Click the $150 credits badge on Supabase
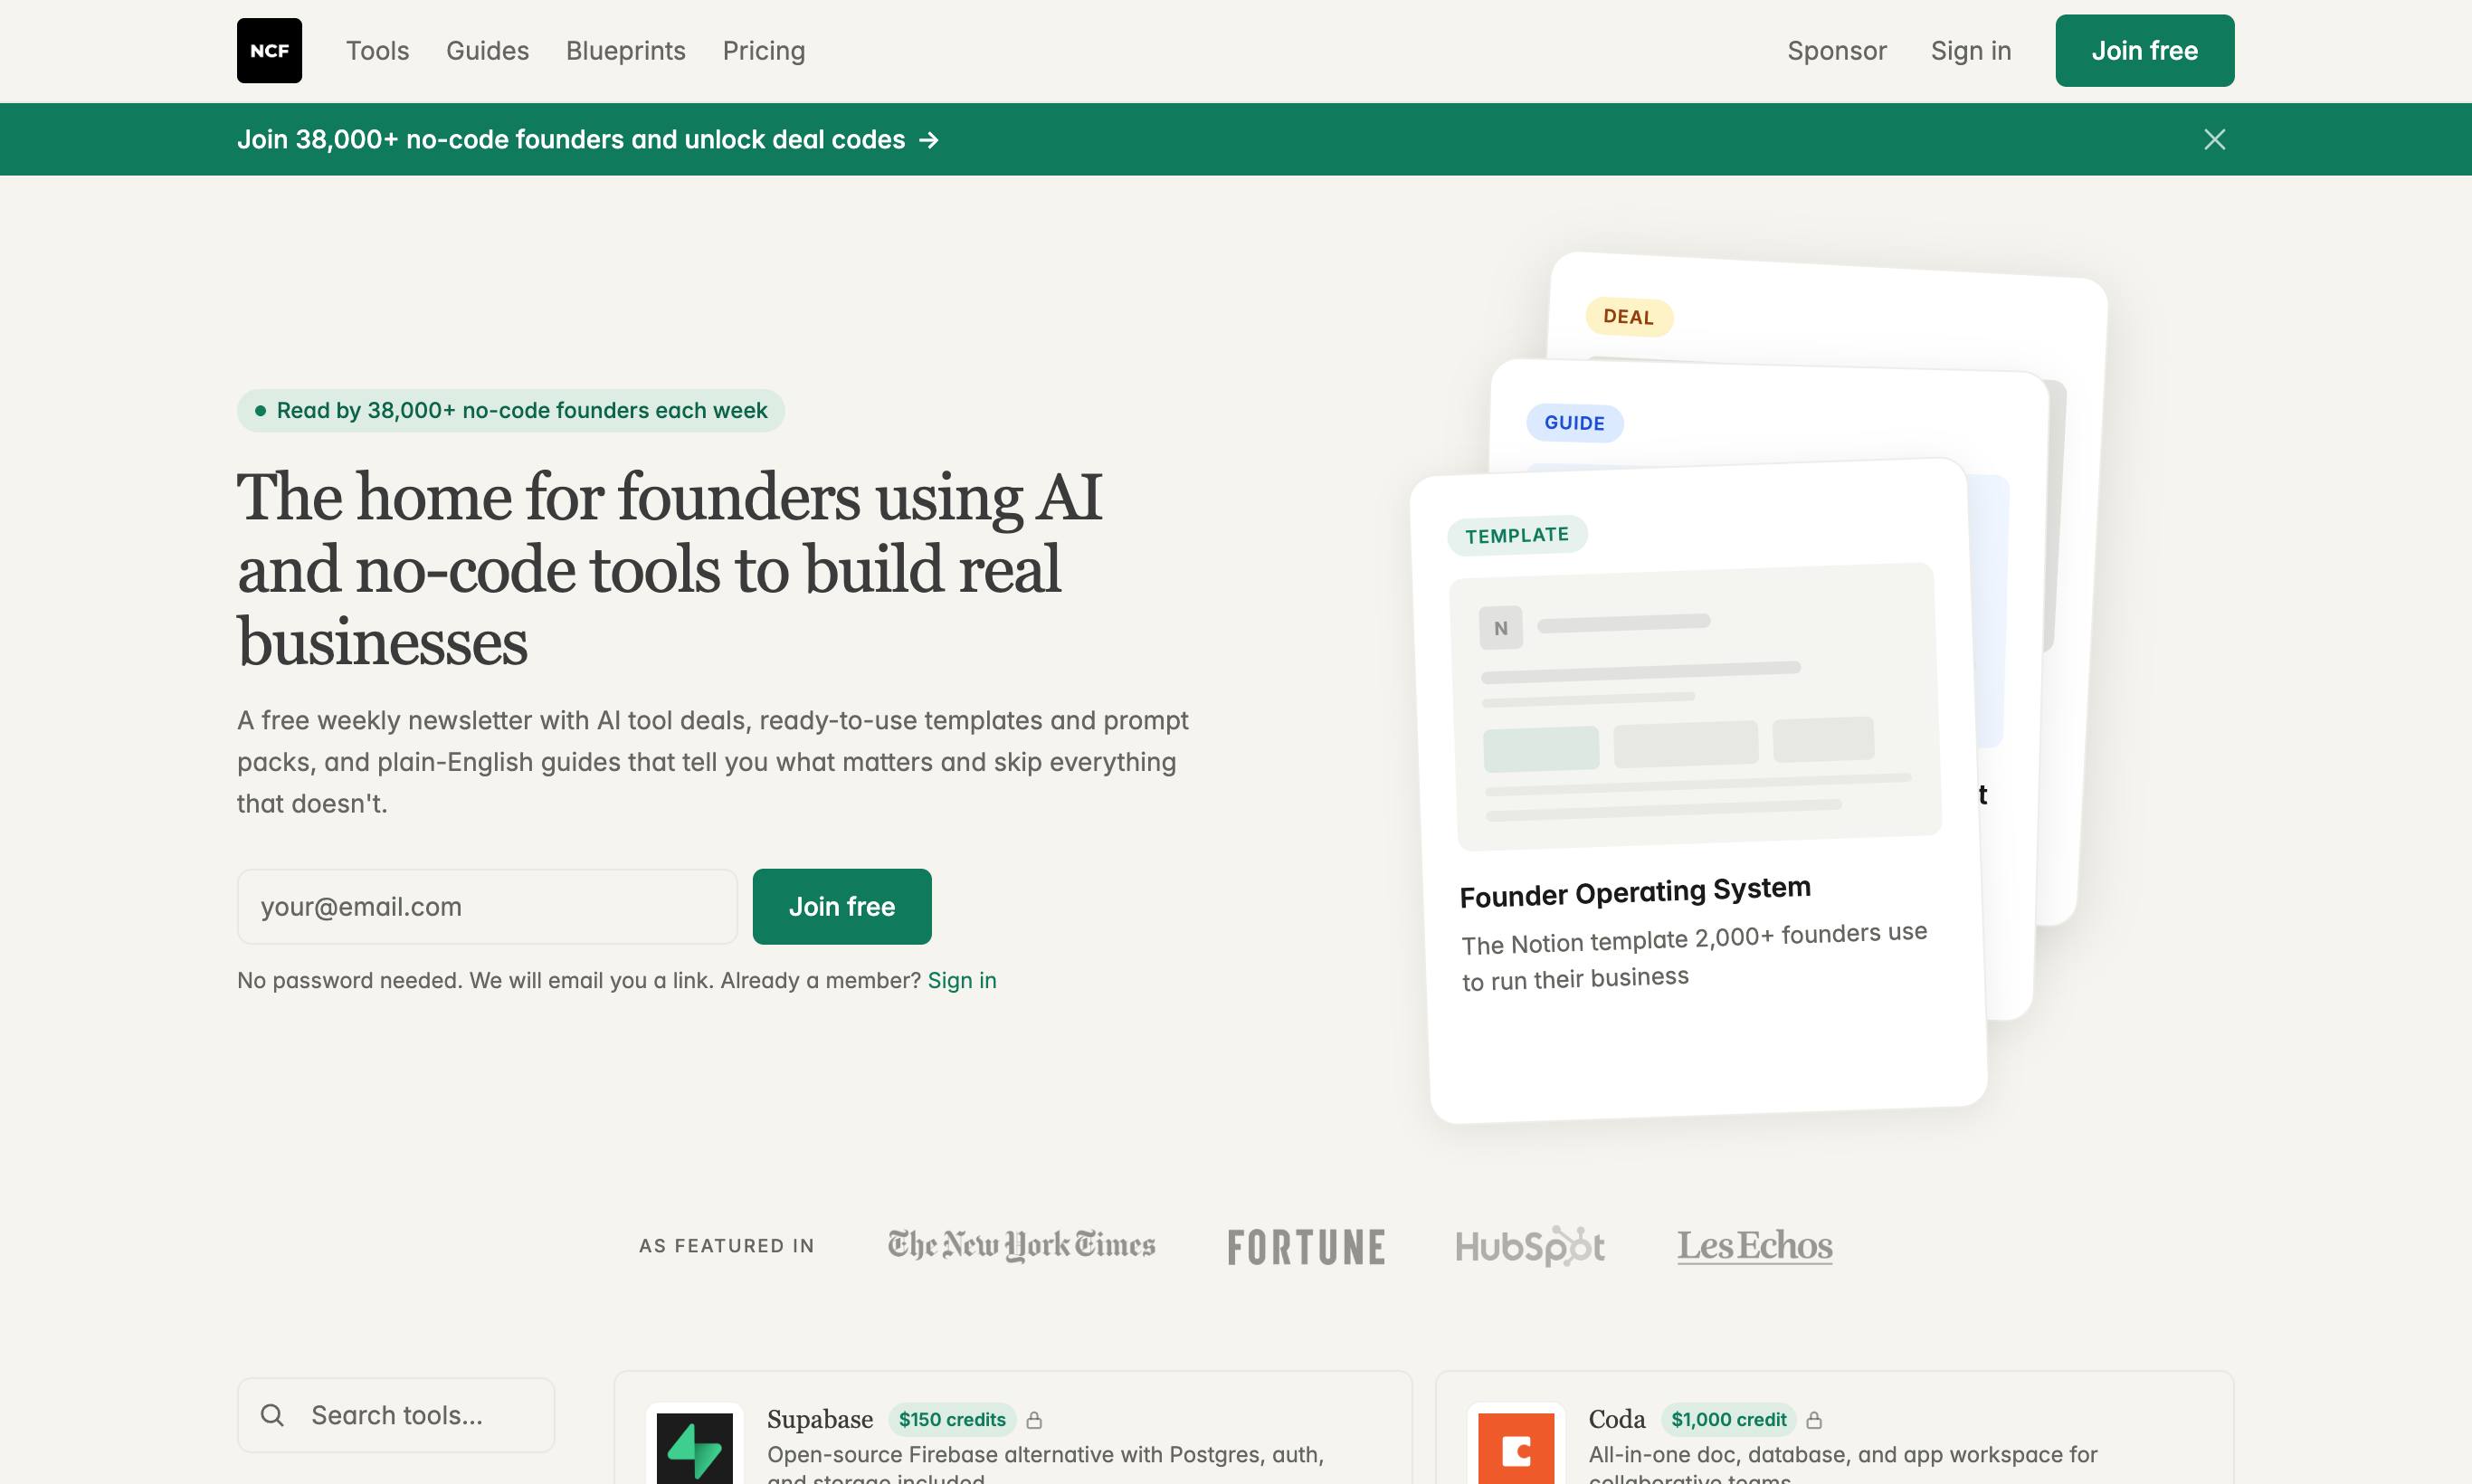2472x1484 pixels. click(x=952, y=1419)
